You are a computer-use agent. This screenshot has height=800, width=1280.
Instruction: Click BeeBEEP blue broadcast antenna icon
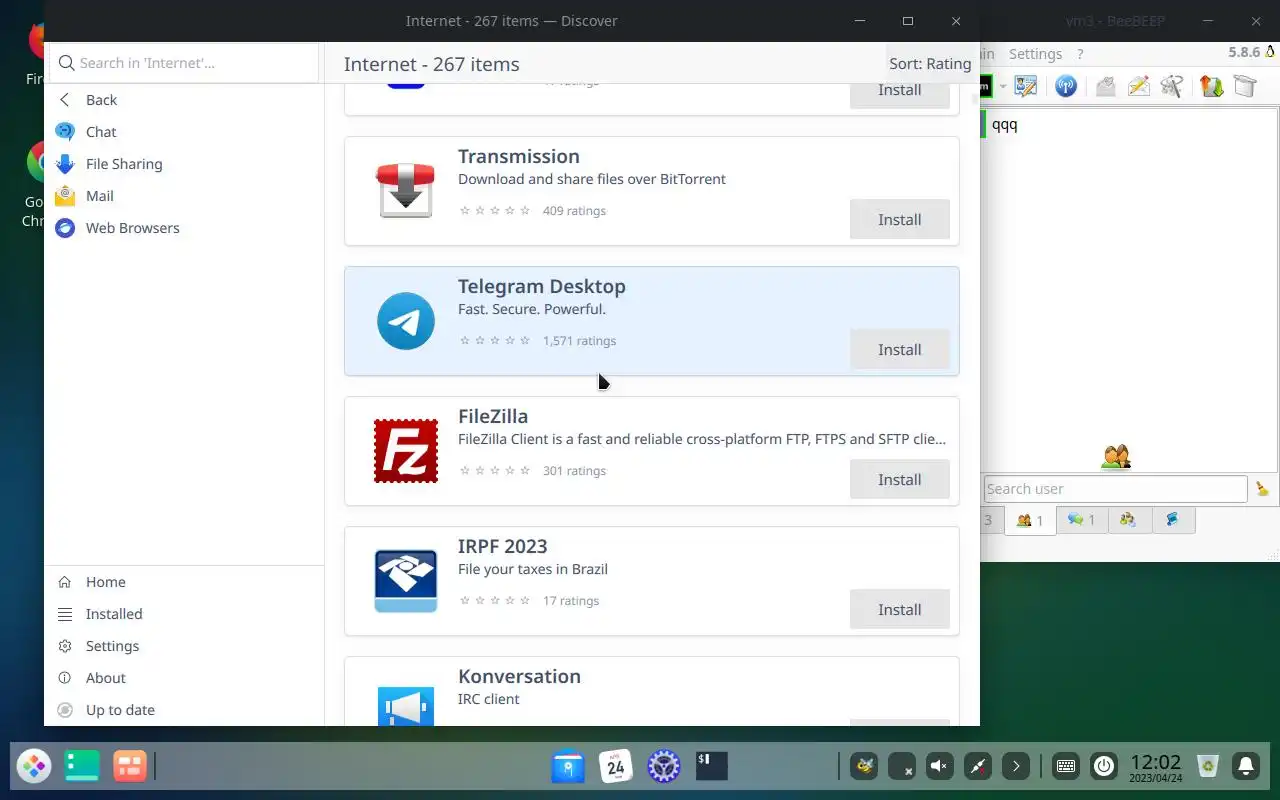(1066, 86)
